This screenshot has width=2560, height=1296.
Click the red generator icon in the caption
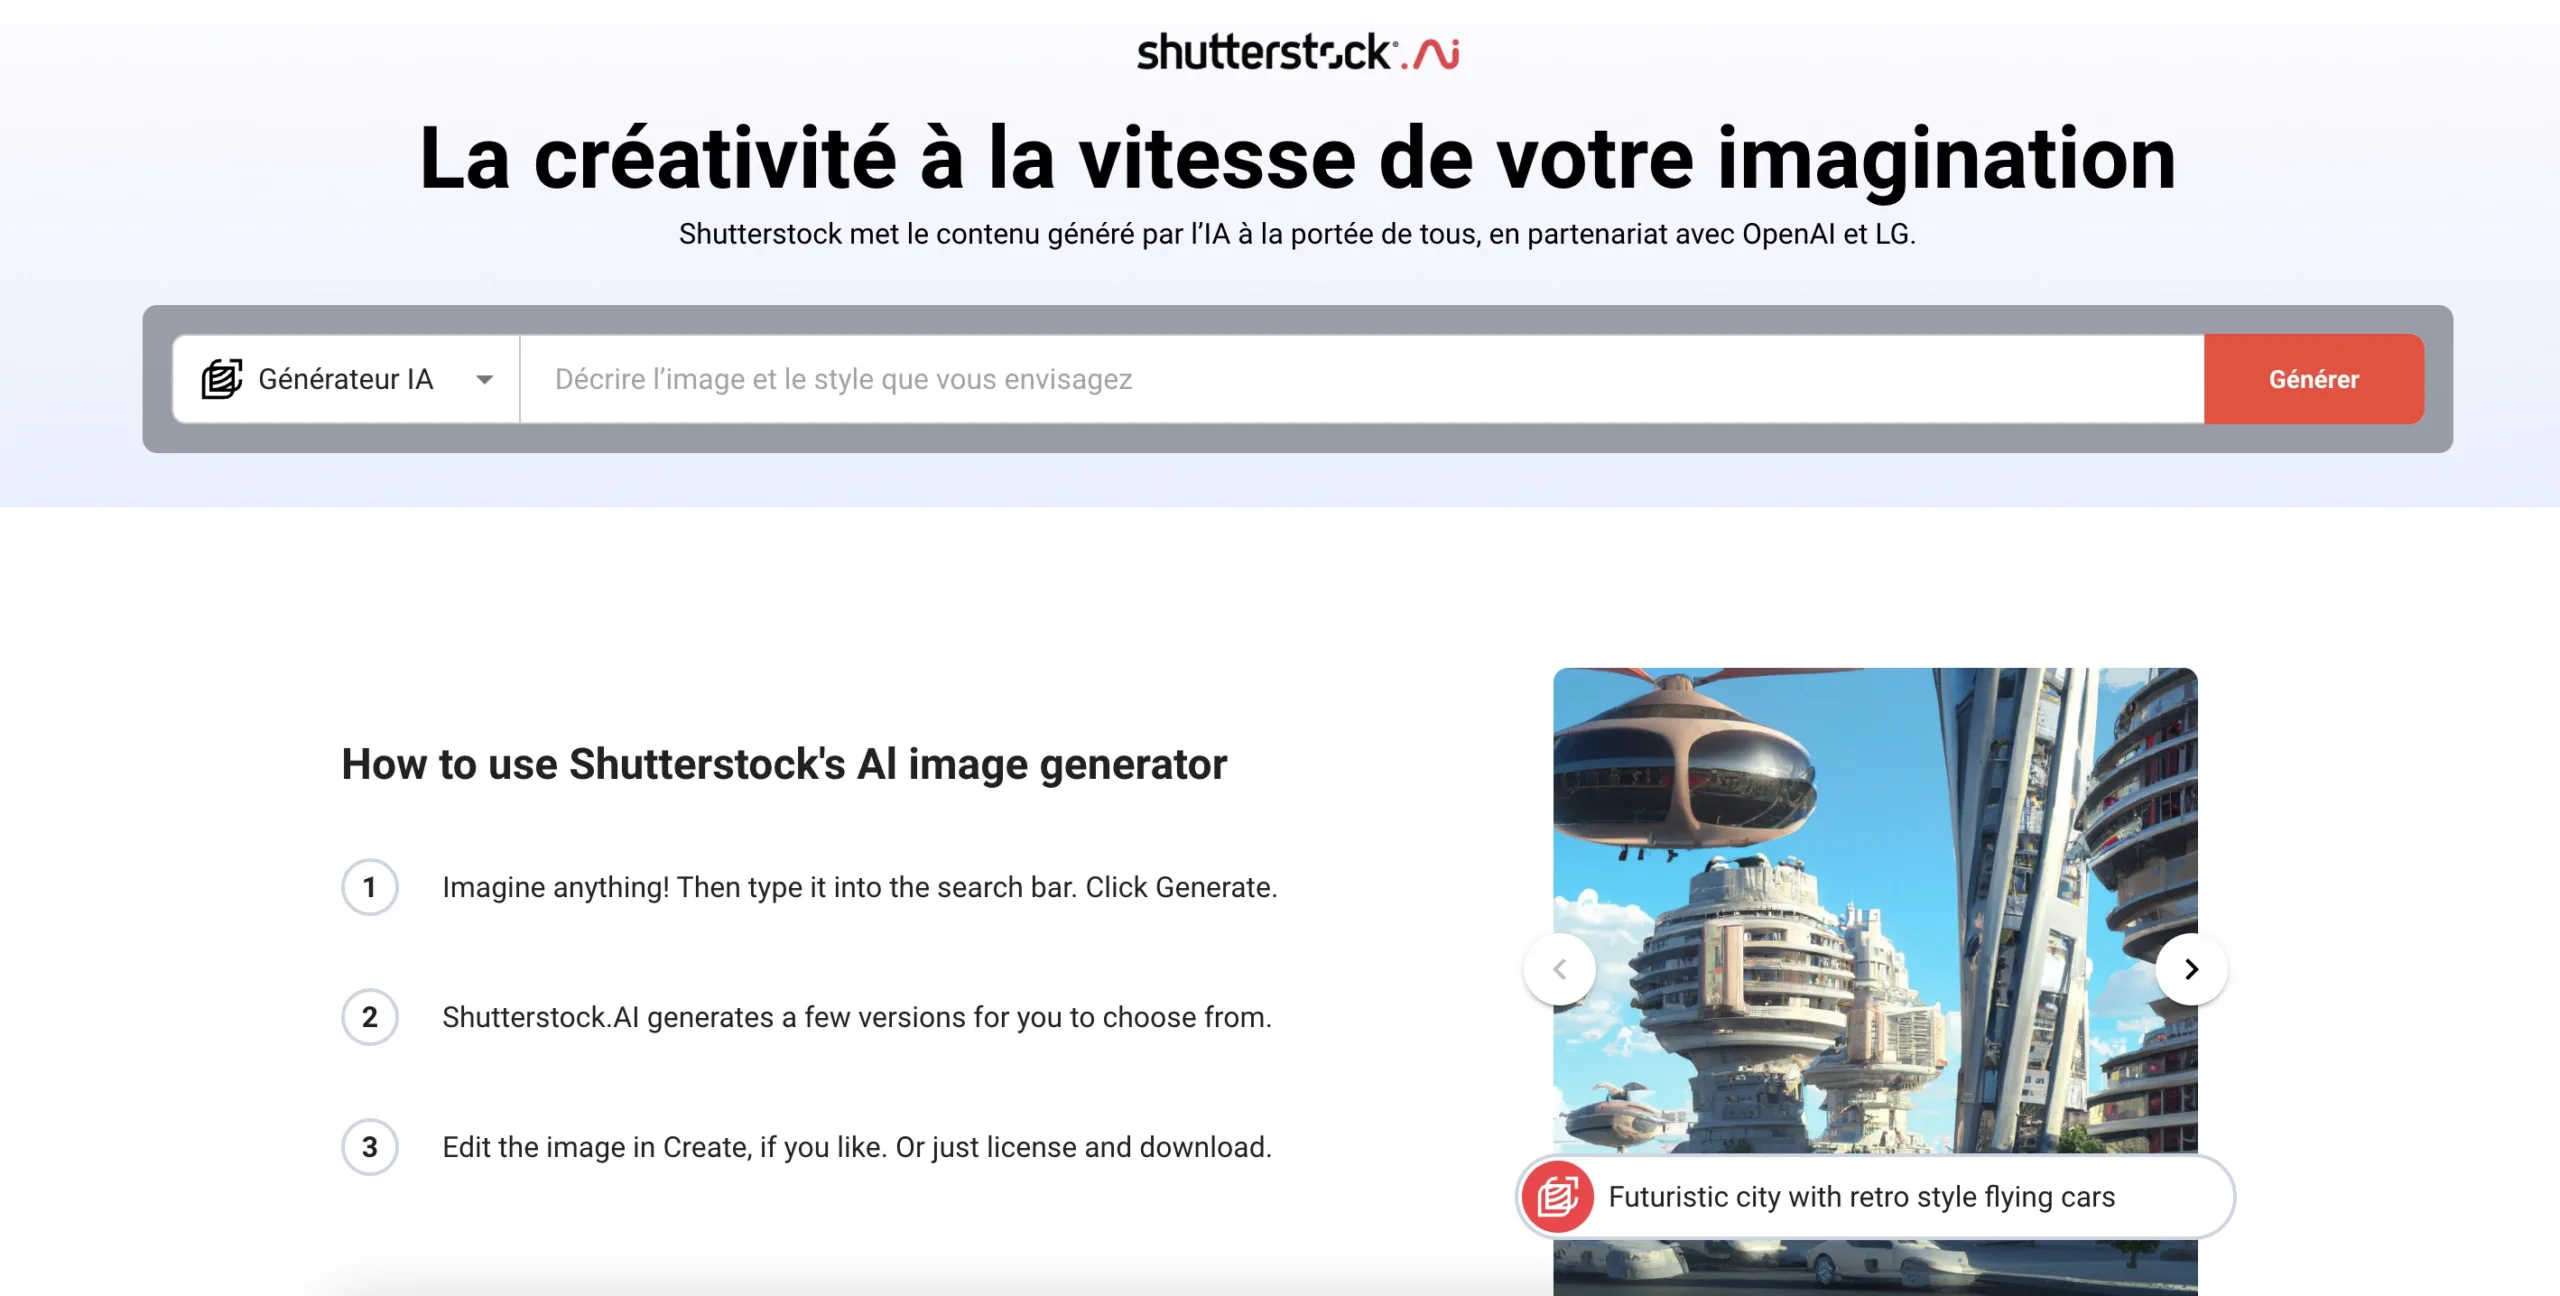point(1557,1196)
